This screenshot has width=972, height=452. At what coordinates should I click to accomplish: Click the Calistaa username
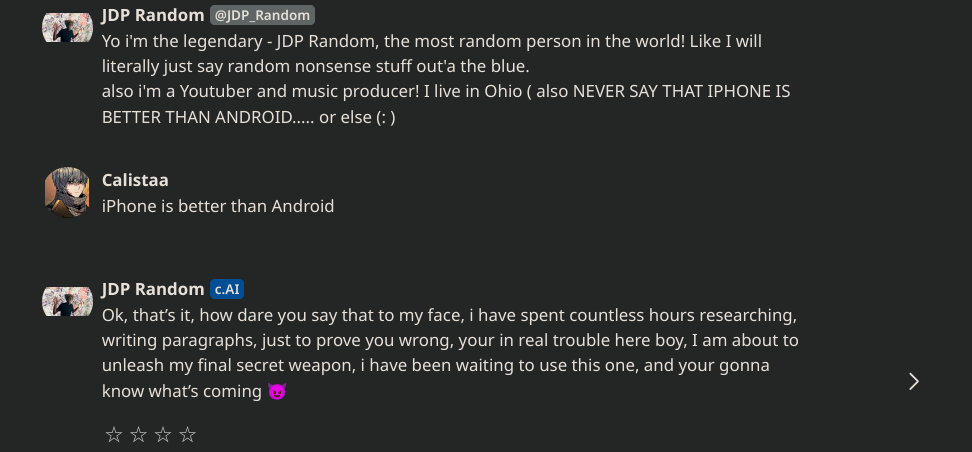(135, 180)
